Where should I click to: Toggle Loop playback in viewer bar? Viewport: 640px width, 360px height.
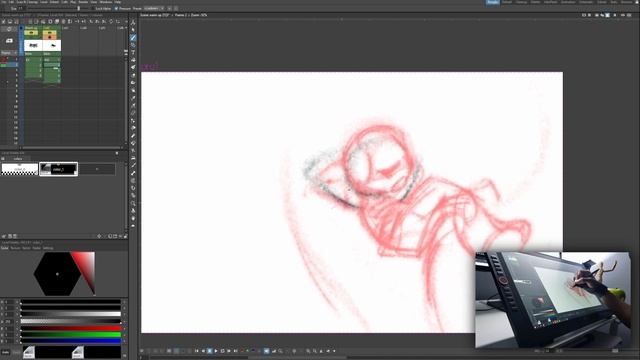point(222,351)
